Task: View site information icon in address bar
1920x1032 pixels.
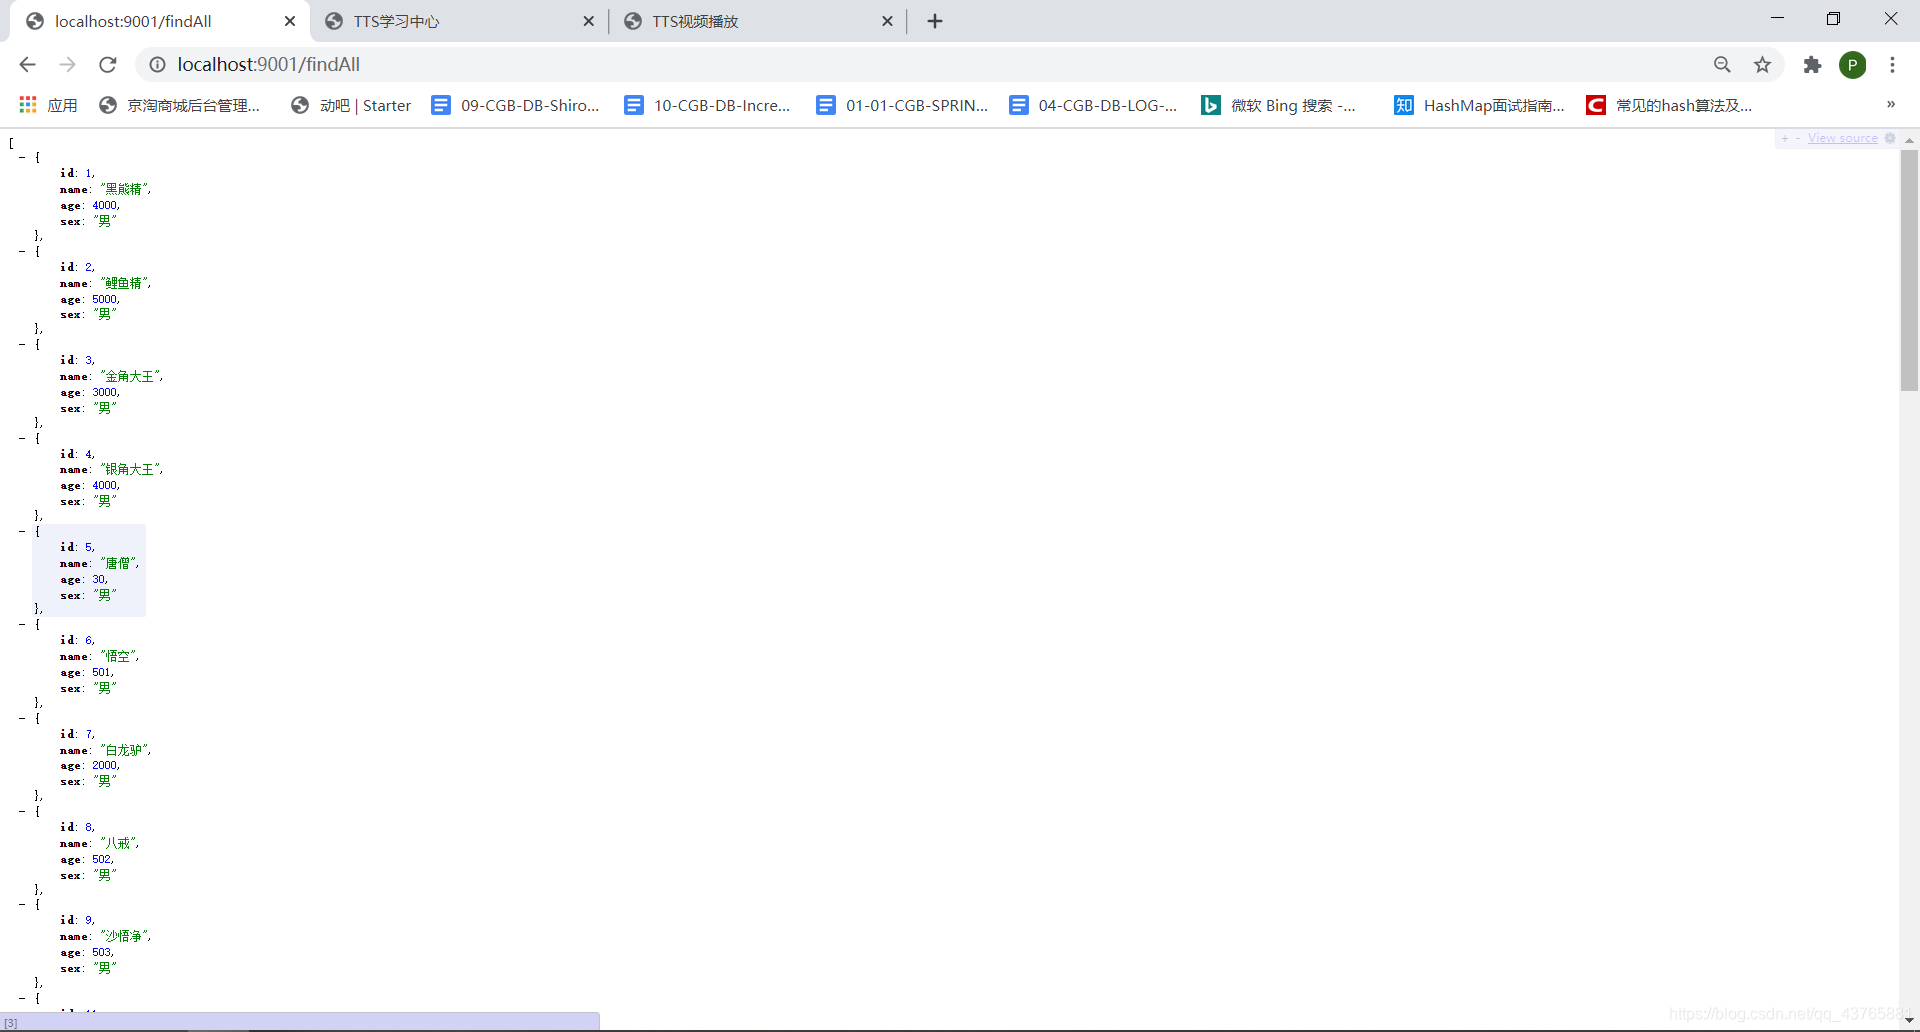Action: point(157,65)
